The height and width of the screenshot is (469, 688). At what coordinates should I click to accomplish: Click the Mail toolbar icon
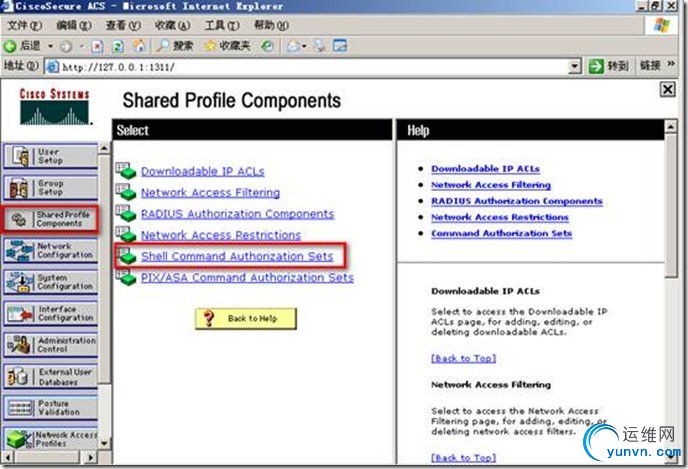point(293,46)
